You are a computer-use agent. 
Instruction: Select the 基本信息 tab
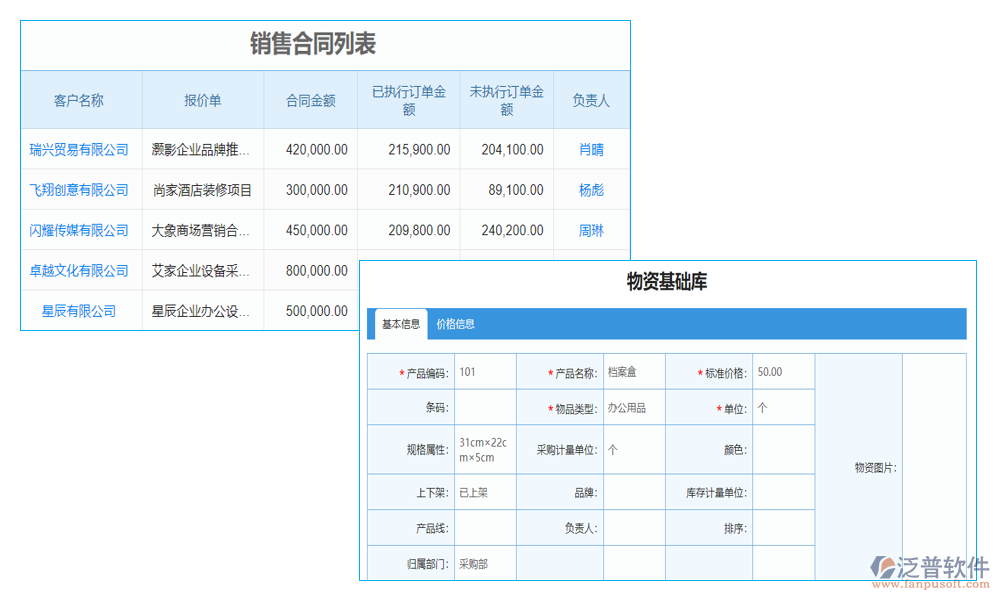click(399, 323)
